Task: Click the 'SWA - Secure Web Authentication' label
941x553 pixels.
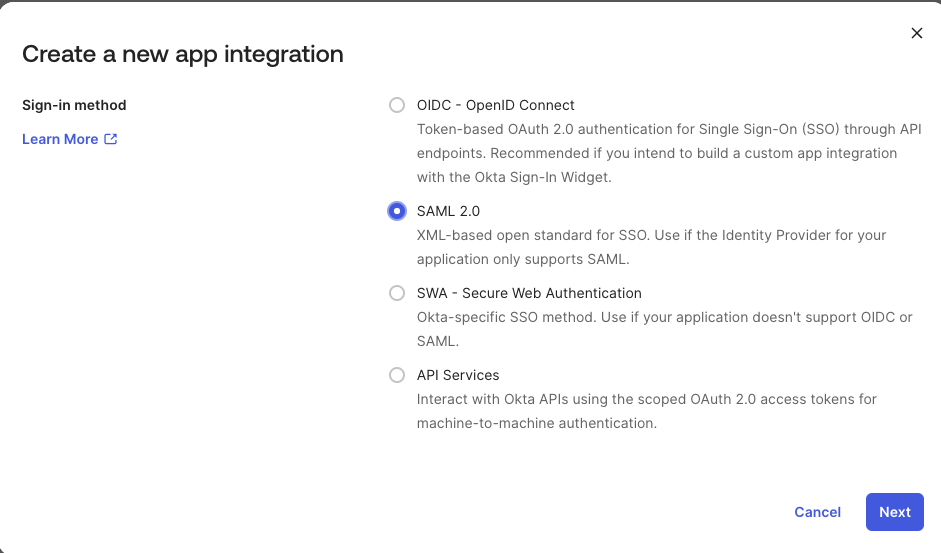Action: click(529, 293)
